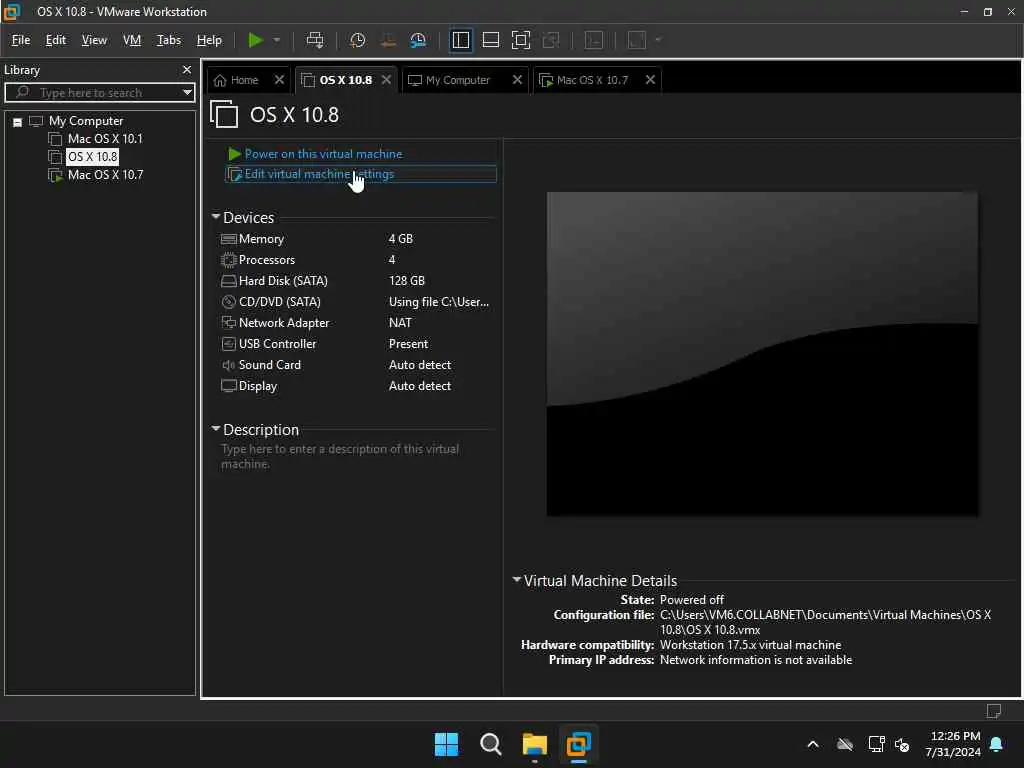This screenshot has height=768, width=1024.
Task: Collapse the Description section
Action: [x=216, y=429]
